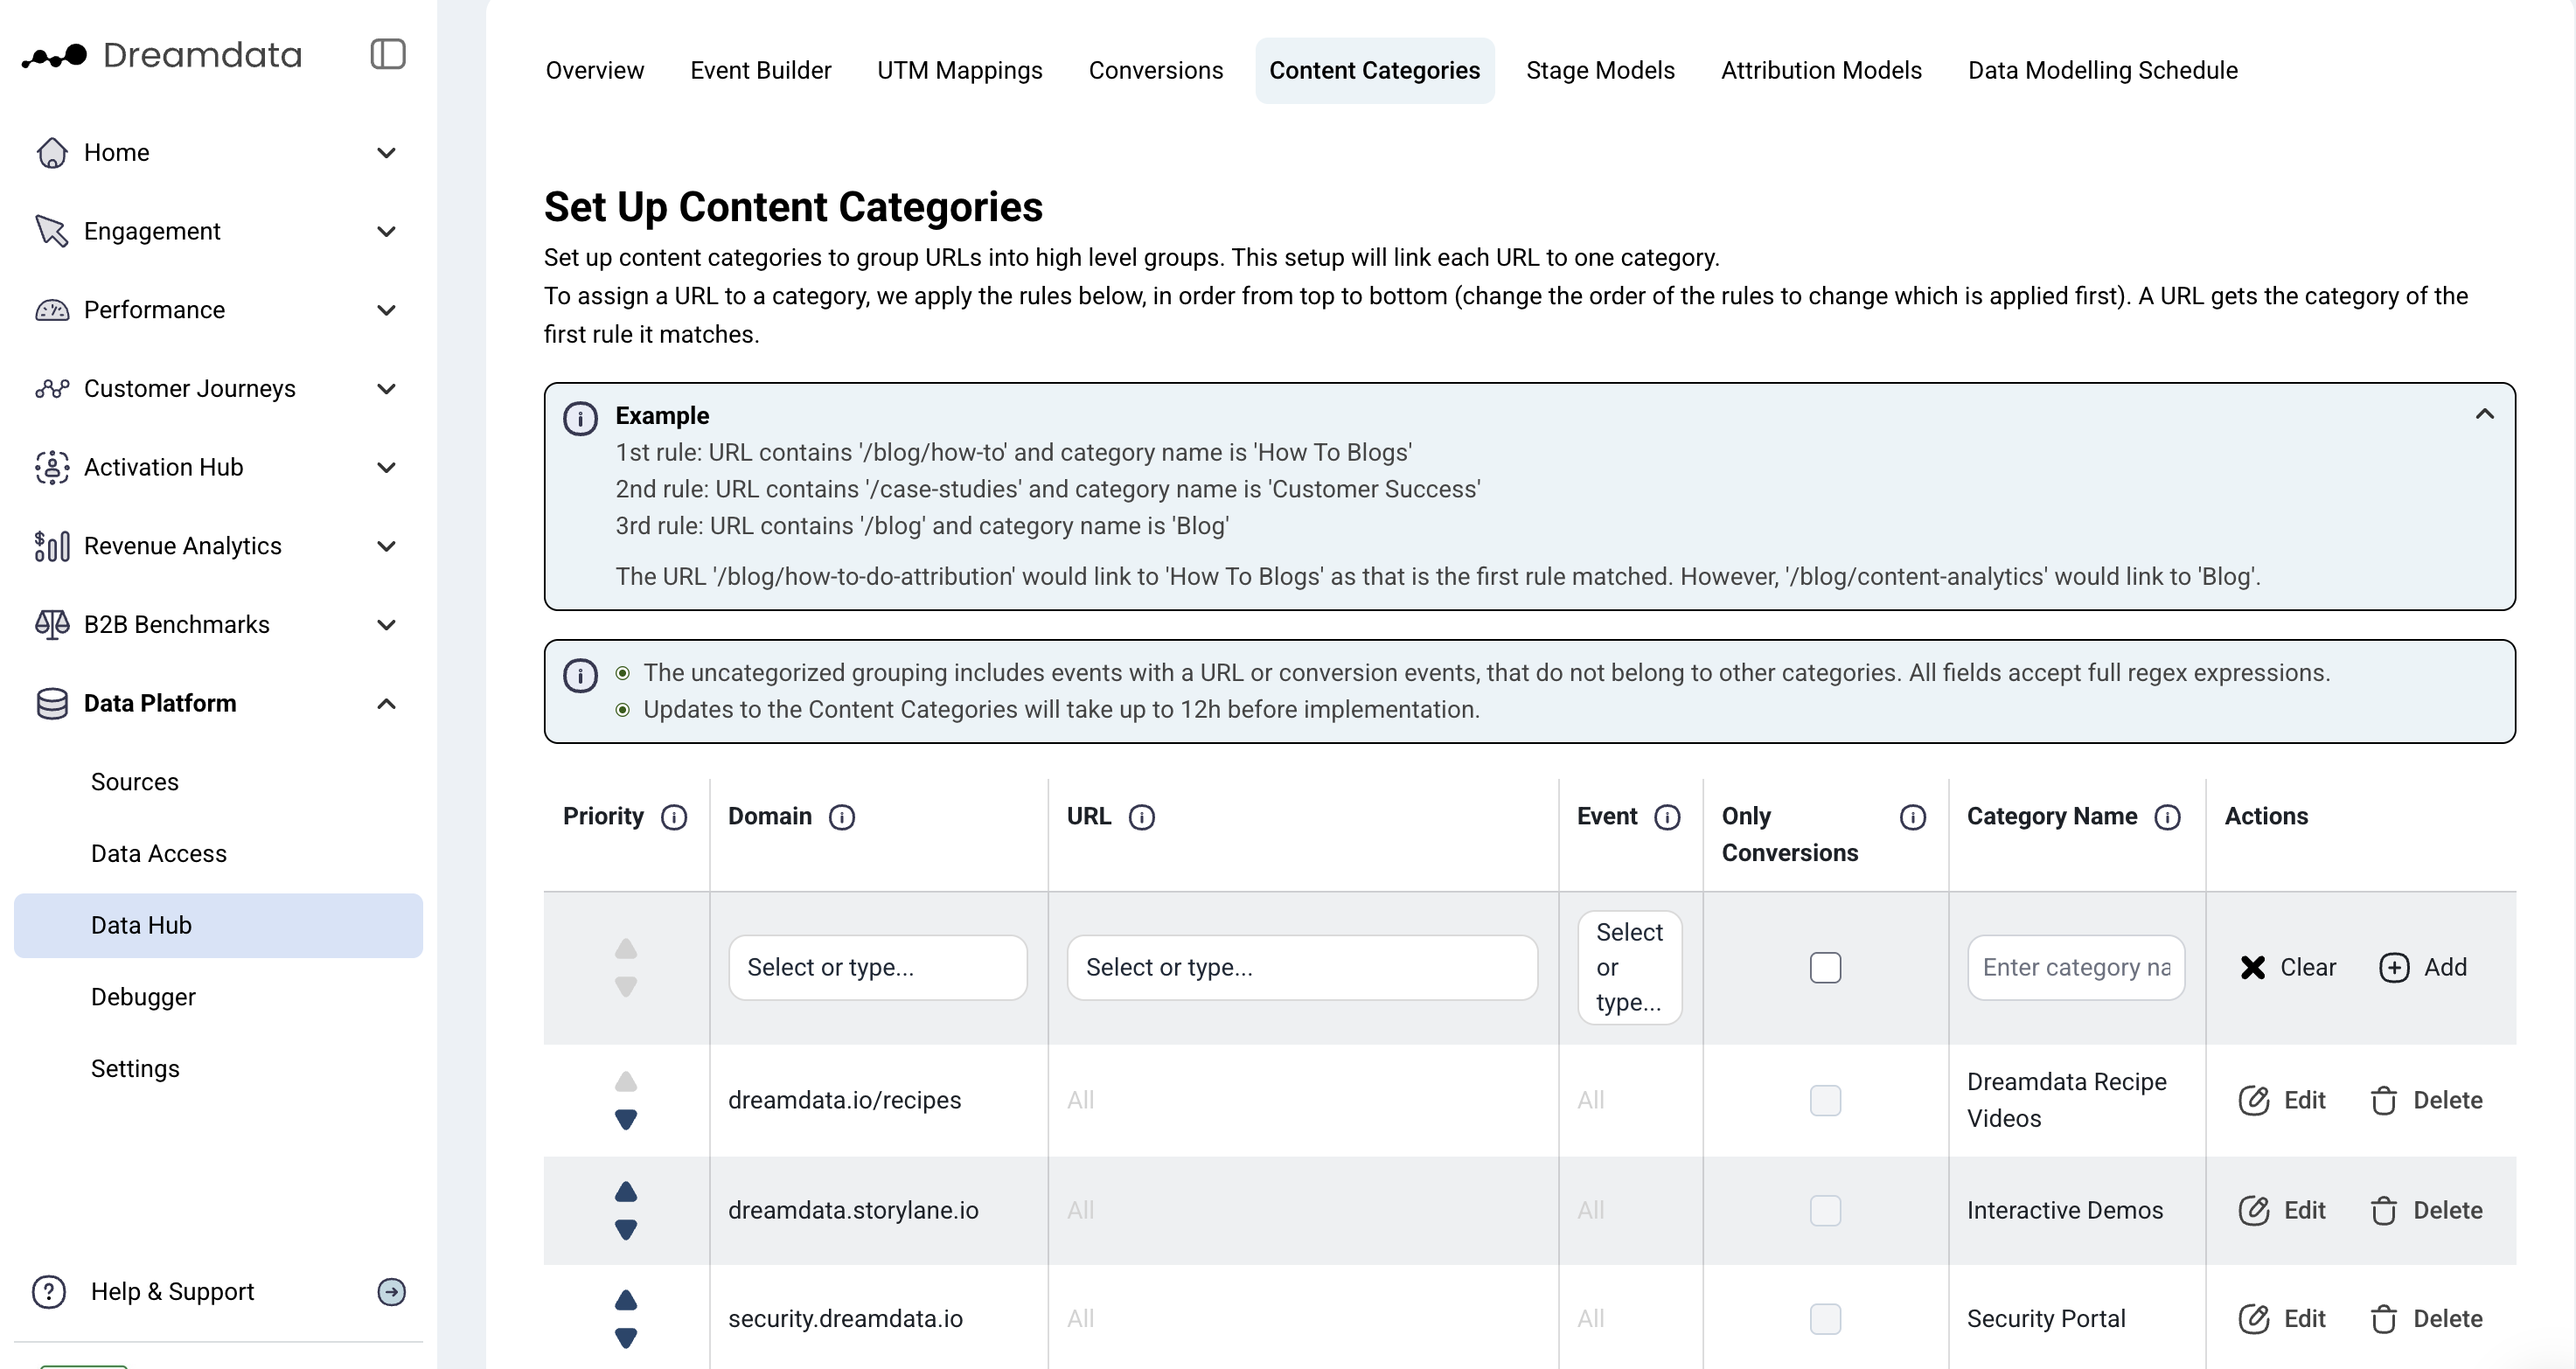The width and height of the screenshot is (2576, 1369).
Task: Toggle Only Conversions checkbox for Security Portal
Action: [x=1825, y=1319]
